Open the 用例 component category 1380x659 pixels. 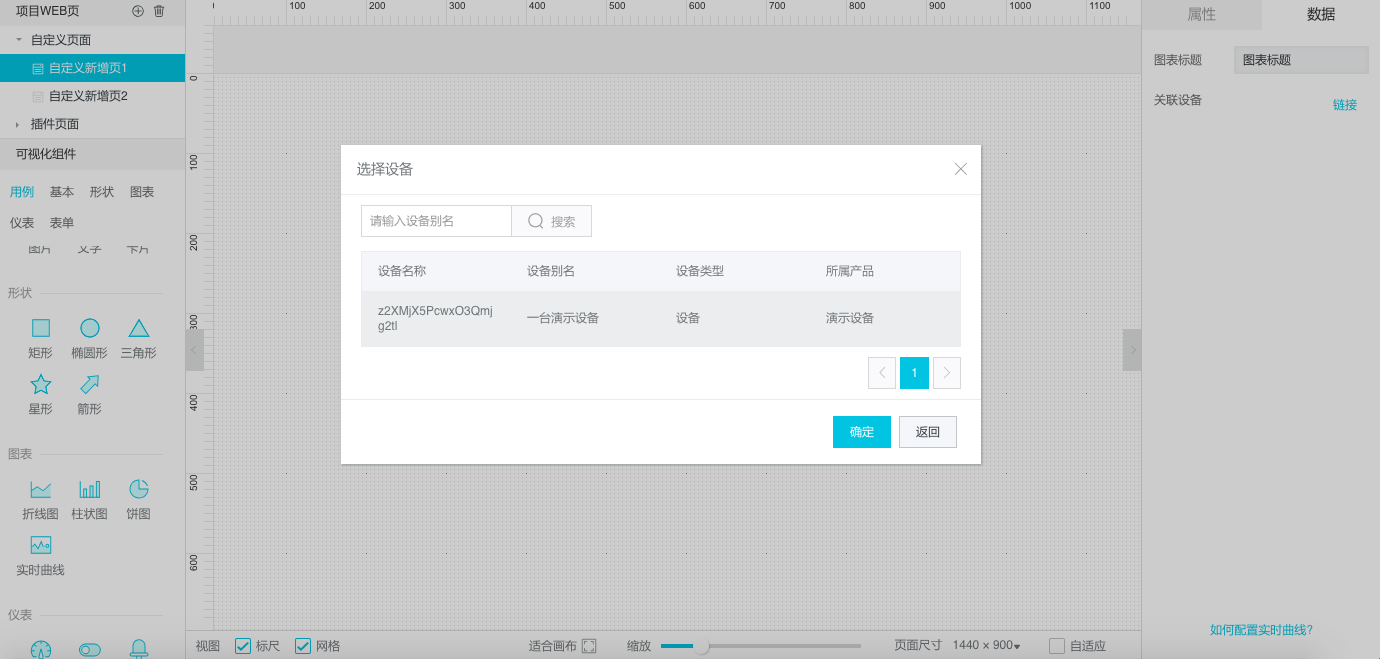22,192
